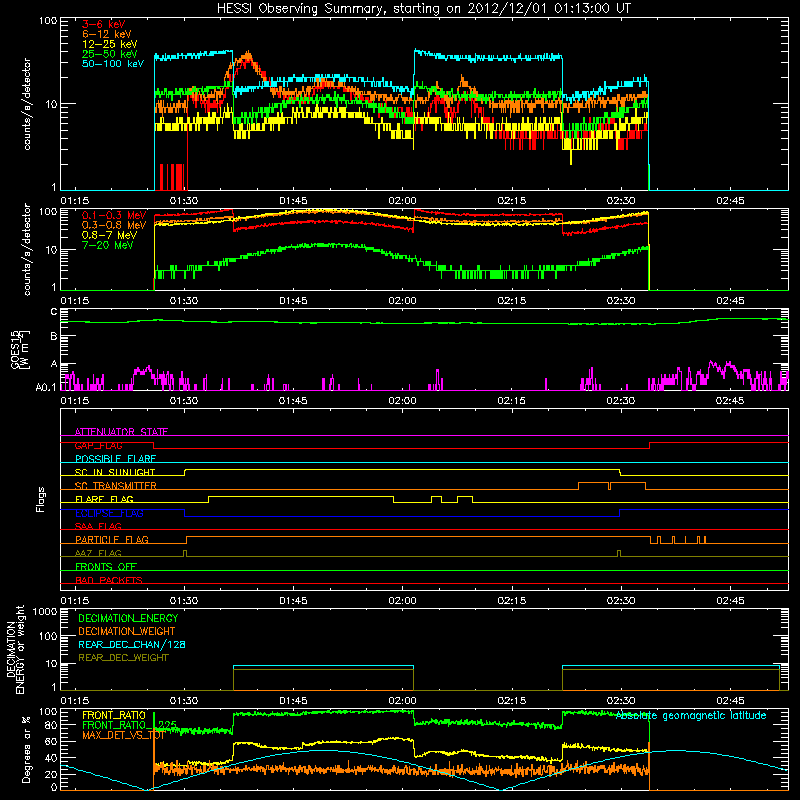Click the REAR_DEC_CHAN/128 legend label
Viewport: 800px width, 800px height.
point(132,644)
